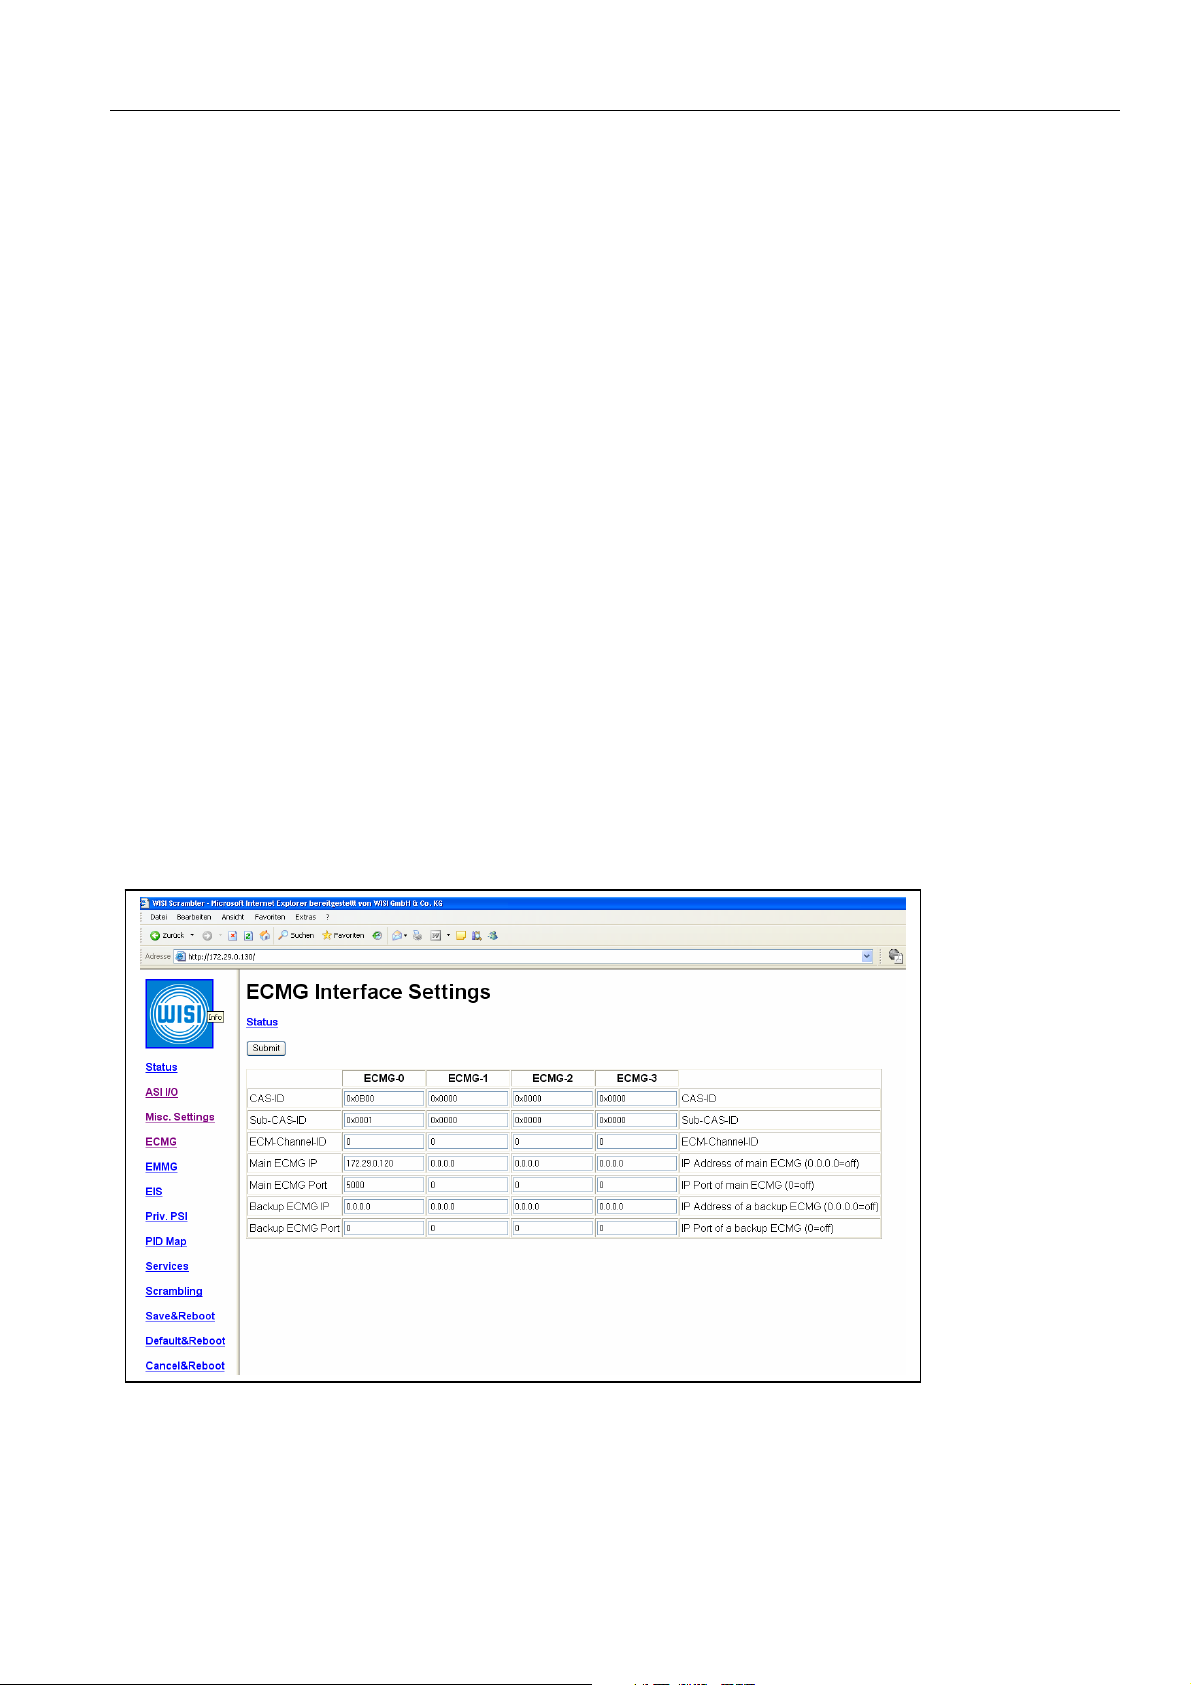The width and height of the screenshot is (1191, 1685).
Task: Click the WISI logo image
Action: pos(179,1013)
